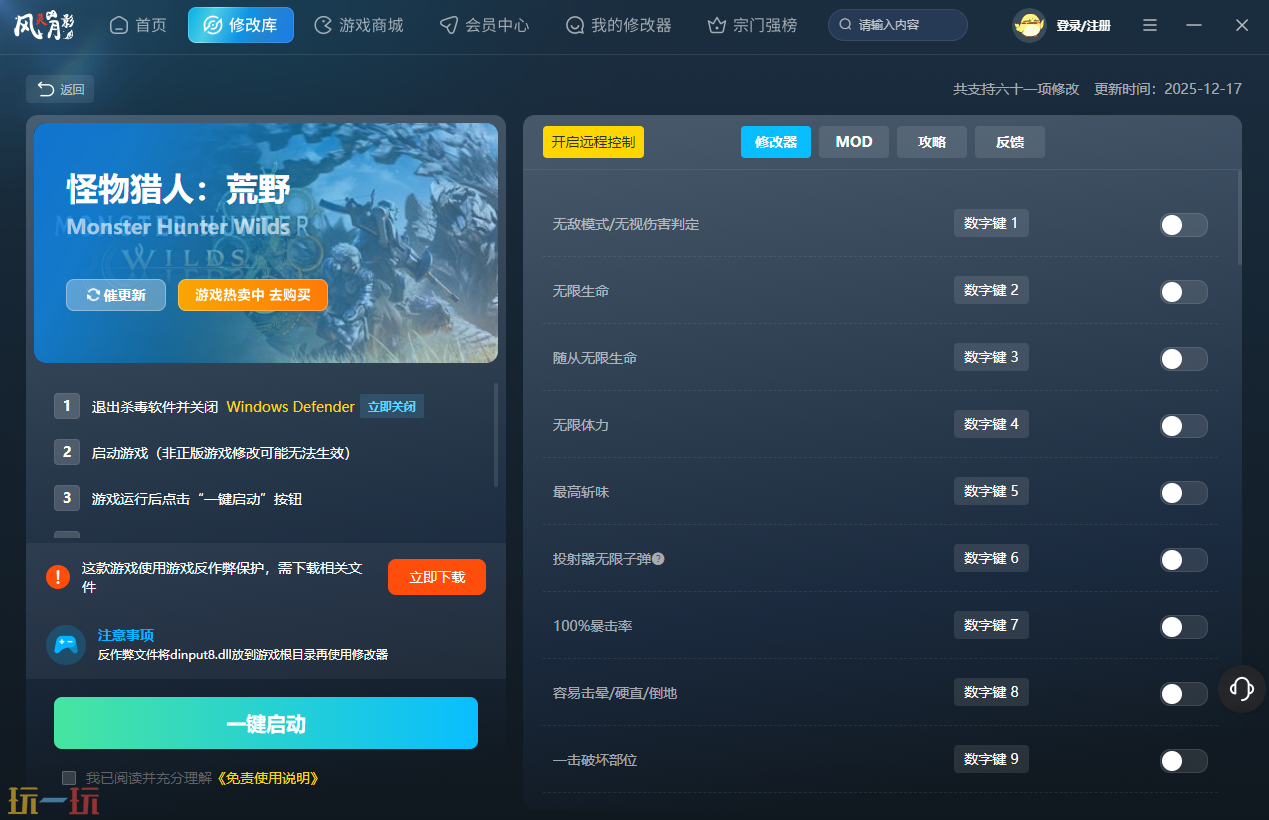Click the 共支持六十一项修改 text
1269x820 pixels.
pyautogui.click(x=1016, y=89)
